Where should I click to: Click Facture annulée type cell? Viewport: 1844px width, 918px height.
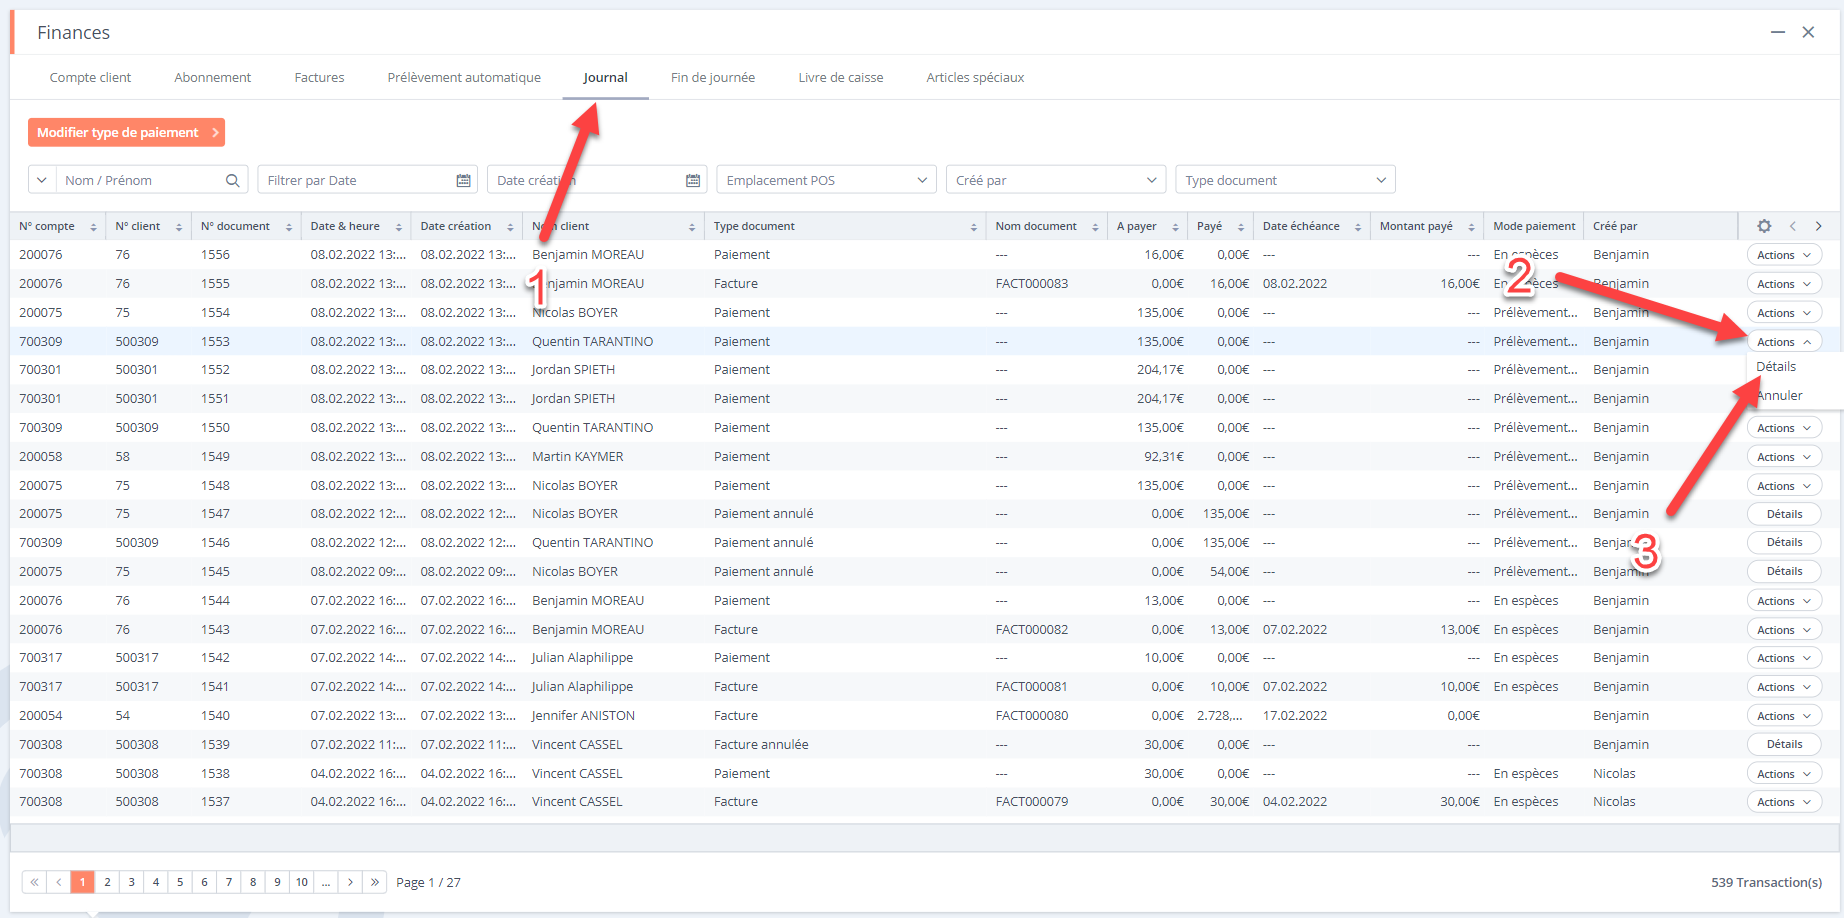coord(761,745)
